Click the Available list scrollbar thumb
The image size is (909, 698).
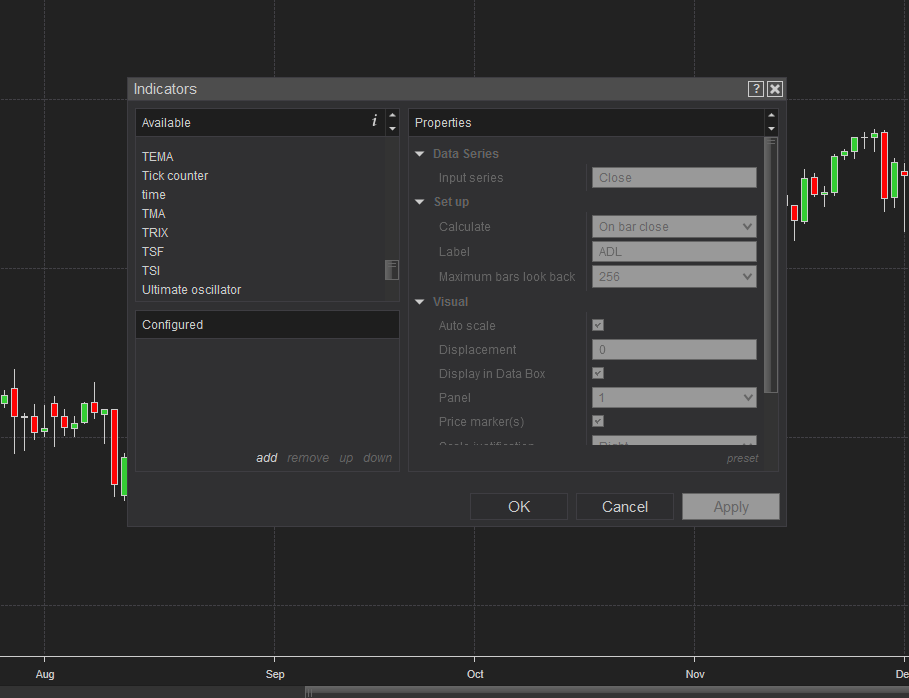pyautogui.click(x=392, y=270)
